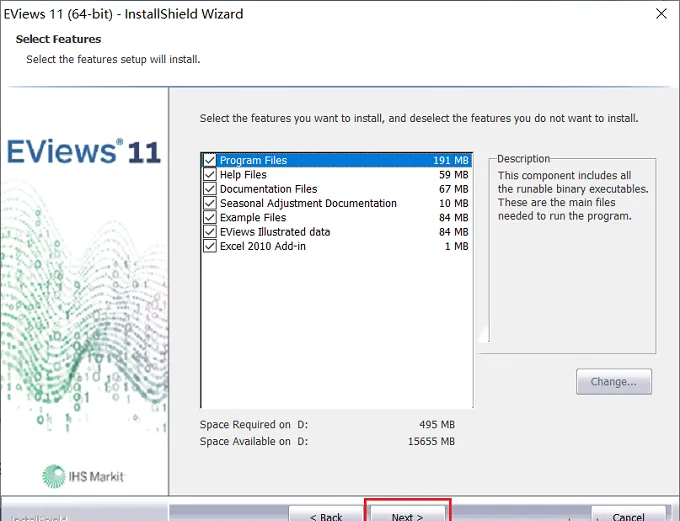The height and width of the screenshot is (521, 680).
Task: Toggle the Help Files checkbox
Action: (x=210, y=174)
